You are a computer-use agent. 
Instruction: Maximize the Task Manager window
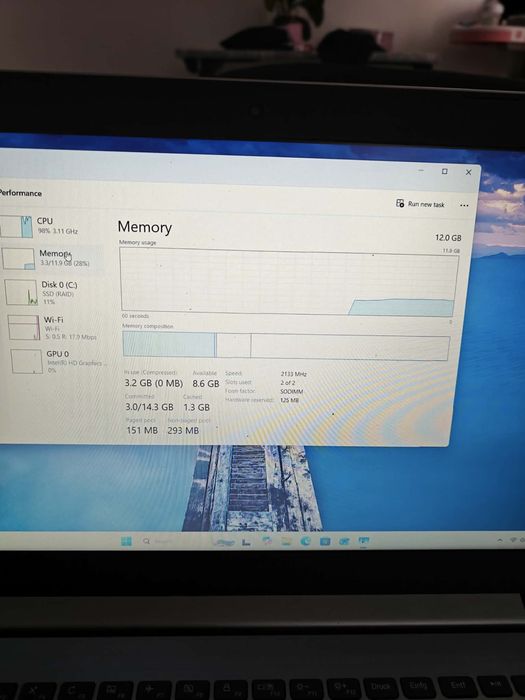point(445,171)
